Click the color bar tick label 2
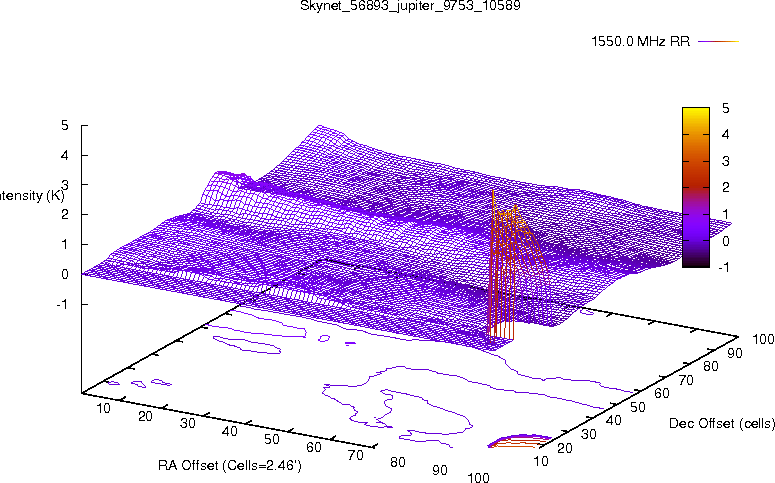 [x=725, y=187]
